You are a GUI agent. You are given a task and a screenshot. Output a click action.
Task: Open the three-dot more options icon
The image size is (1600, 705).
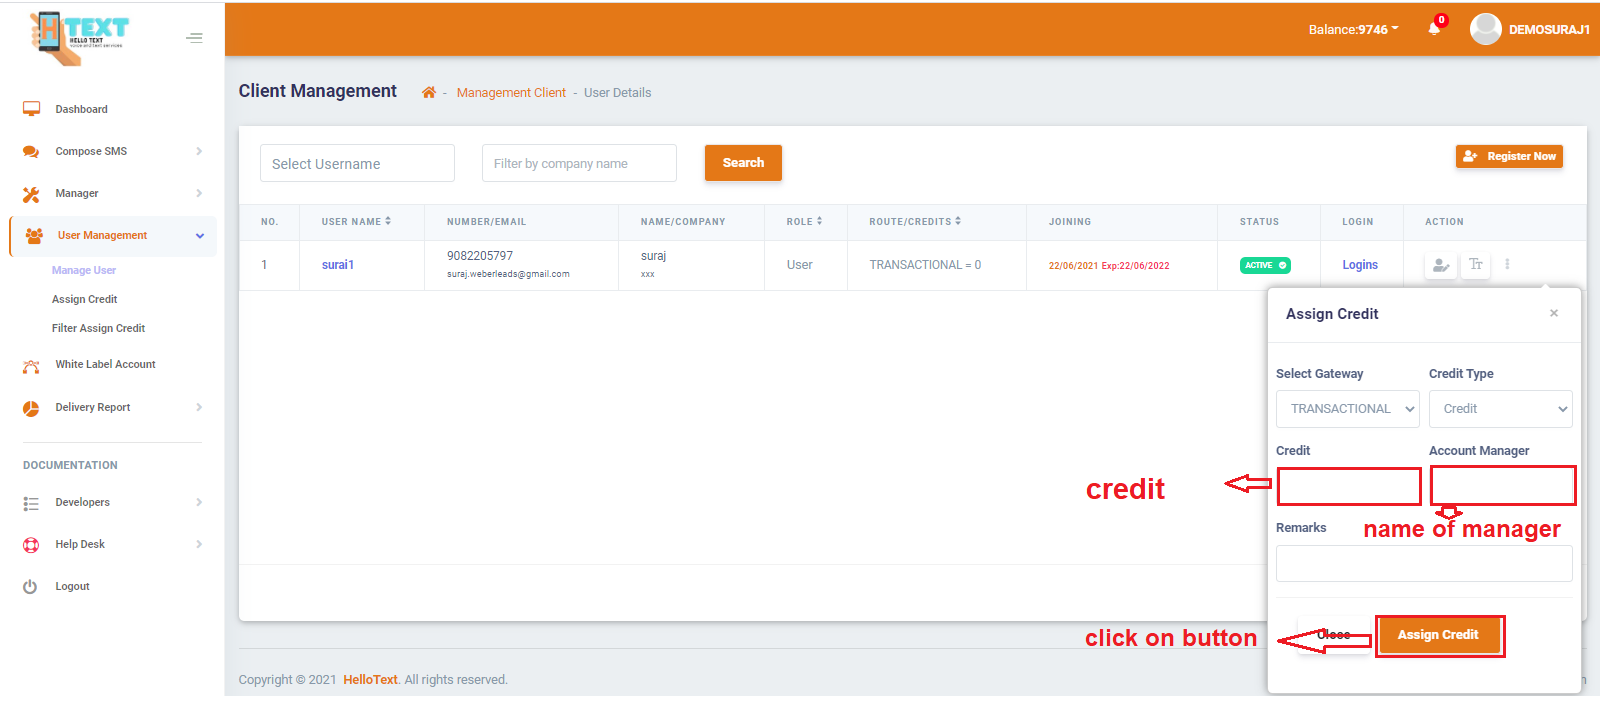tap(1507, 265)
